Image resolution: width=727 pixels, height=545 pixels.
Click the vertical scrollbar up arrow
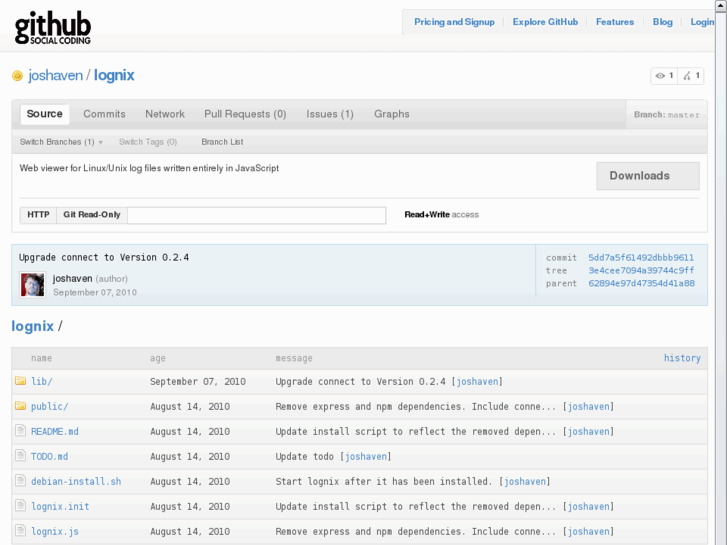[721, 4]
